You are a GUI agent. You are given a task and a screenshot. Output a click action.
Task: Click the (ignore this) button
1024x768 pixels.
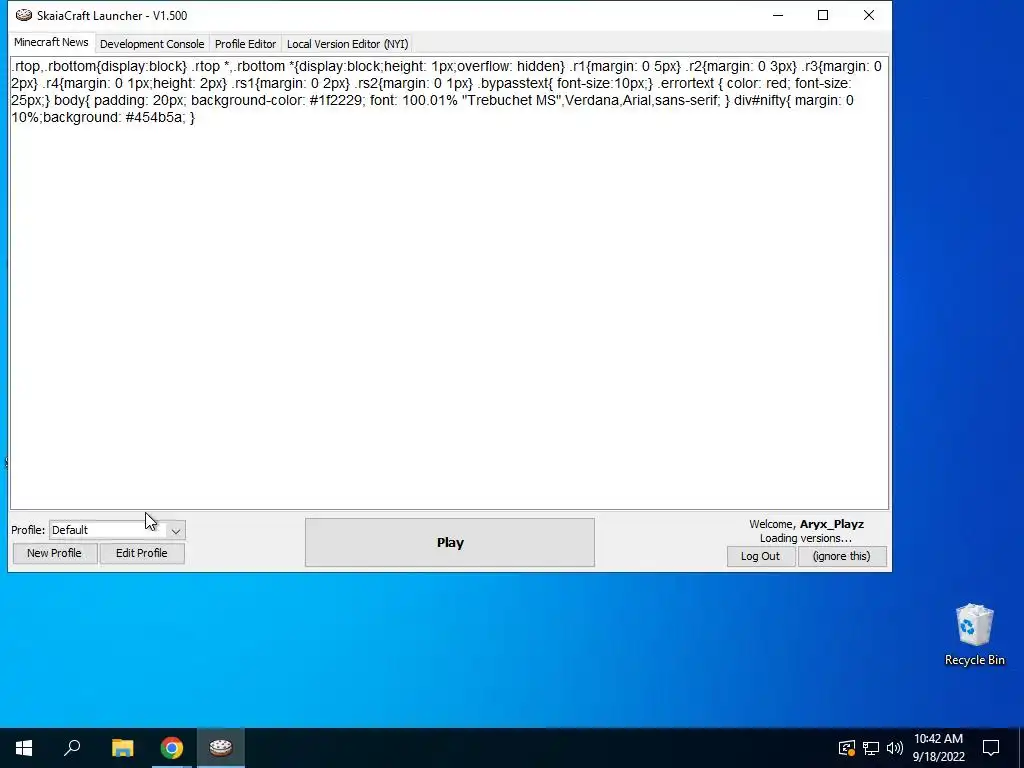click(x=841, y=556)
